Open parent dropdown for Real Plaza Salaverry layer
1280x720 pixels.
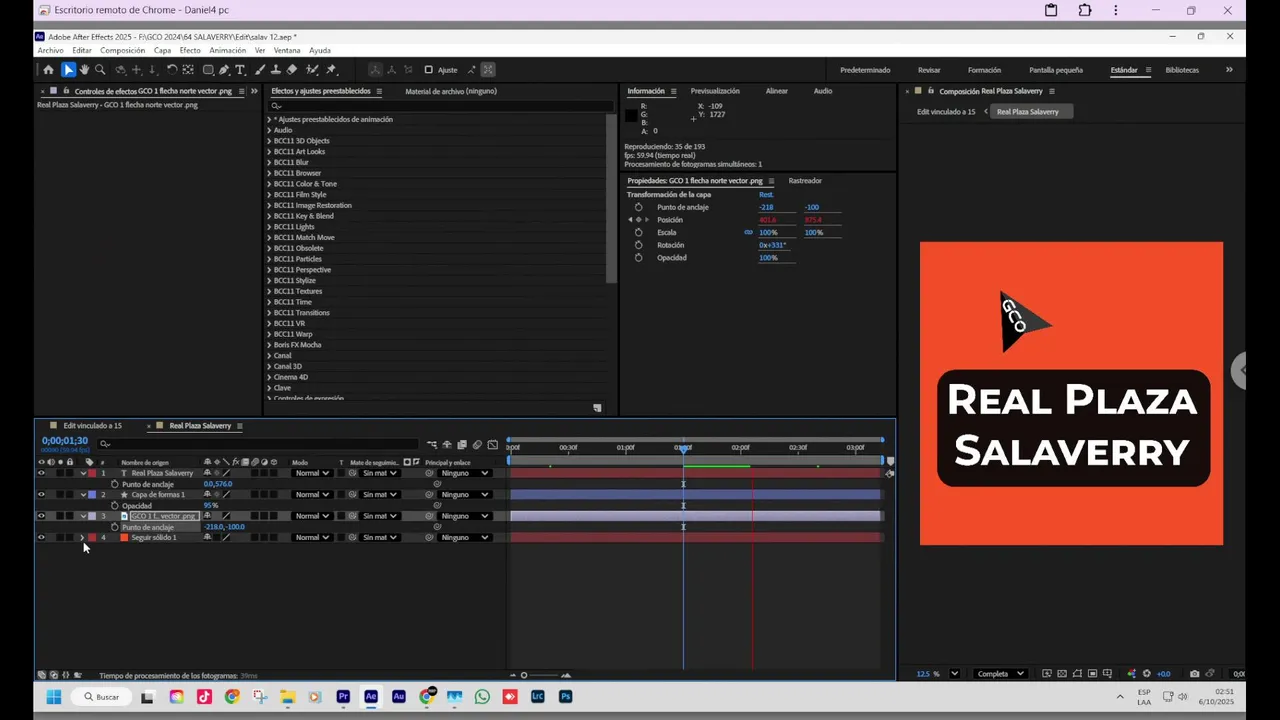coord(465,473)
